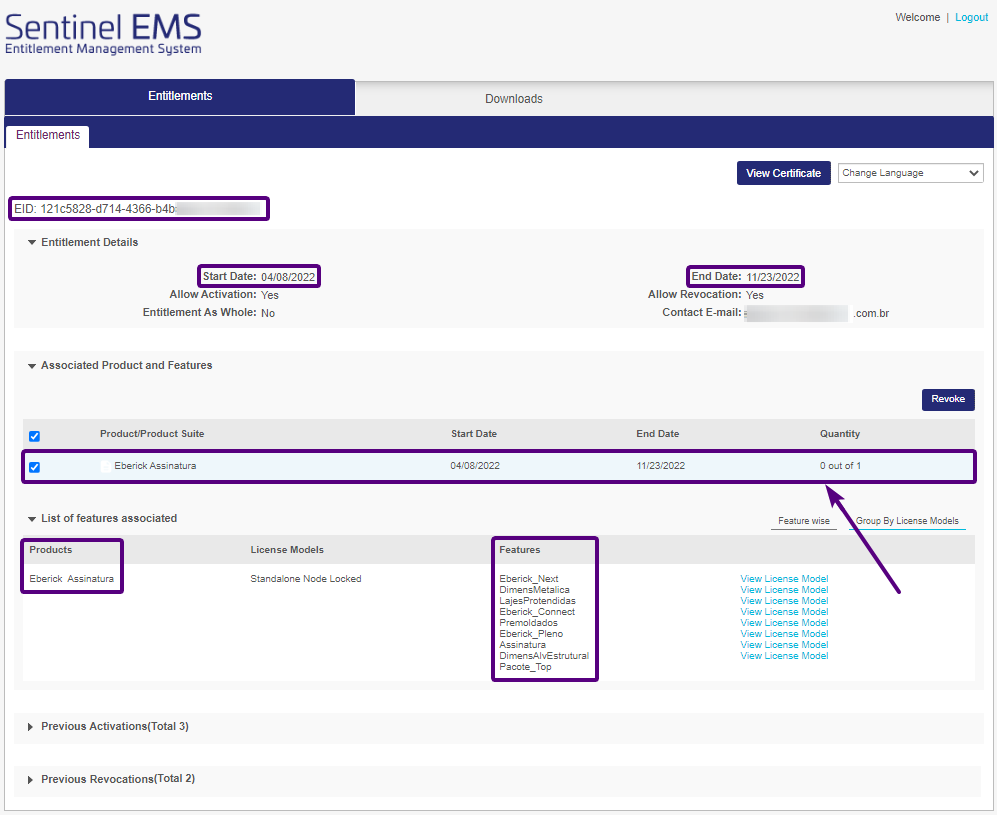
Task: Select Group By License Models view
Action: pos(907,521)
